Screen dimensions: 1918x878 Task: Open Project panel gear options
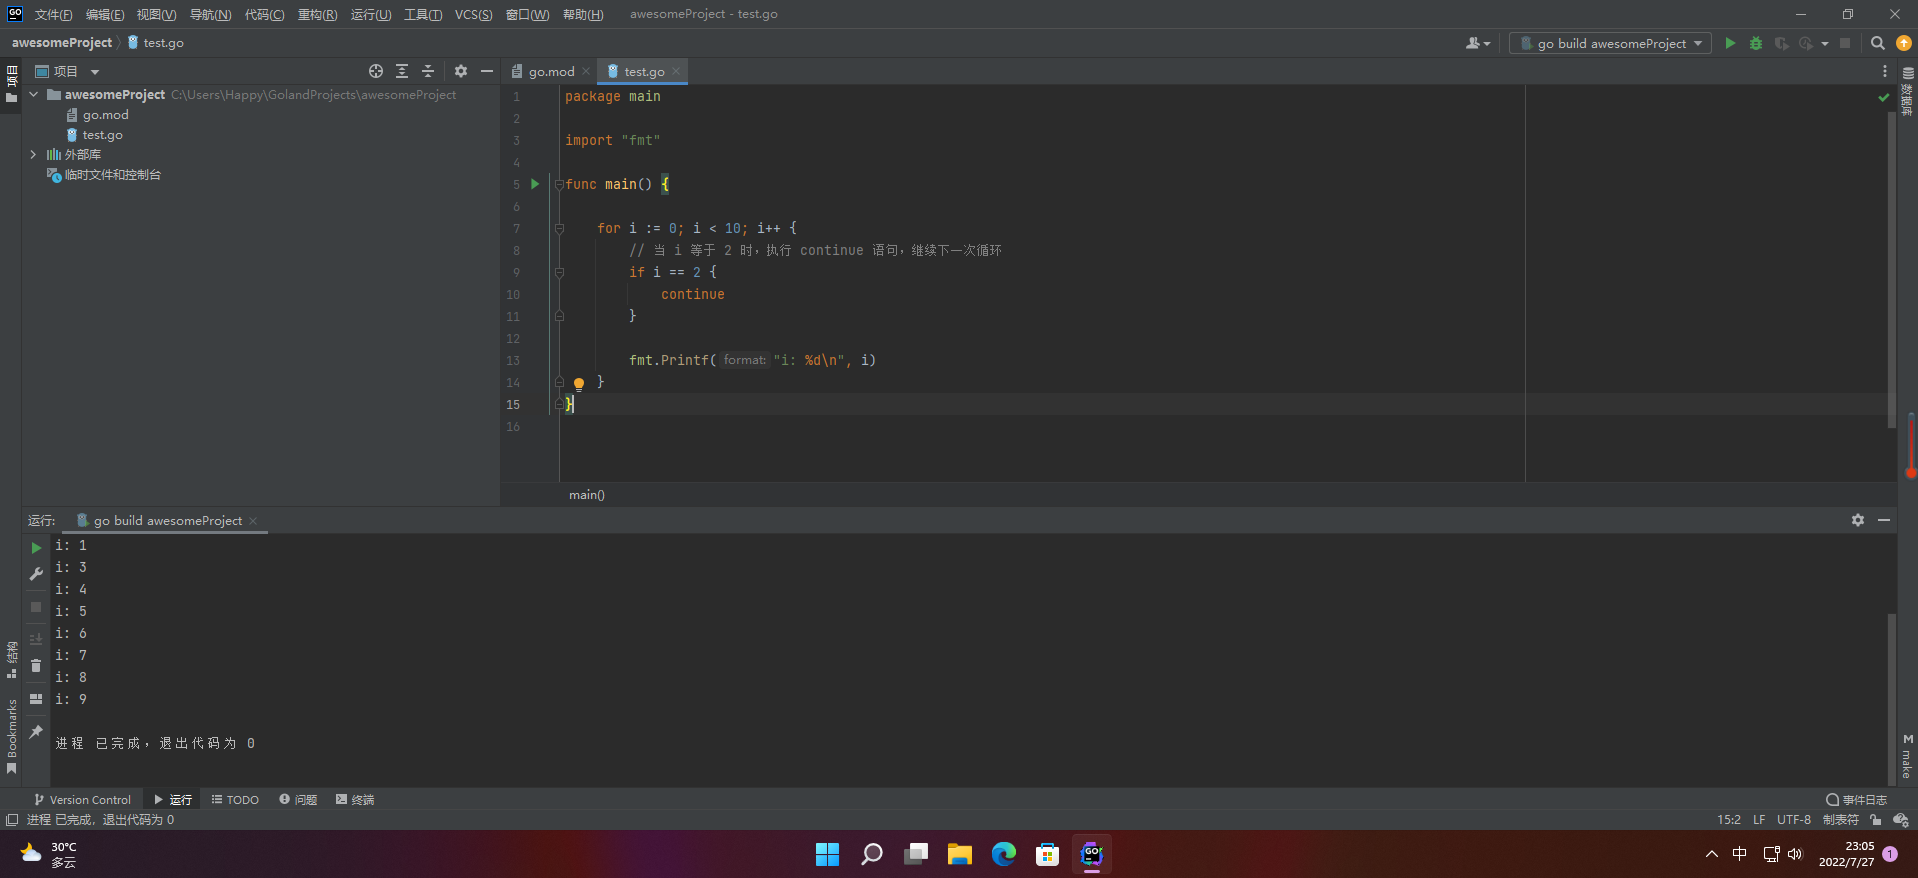point(461,71)
